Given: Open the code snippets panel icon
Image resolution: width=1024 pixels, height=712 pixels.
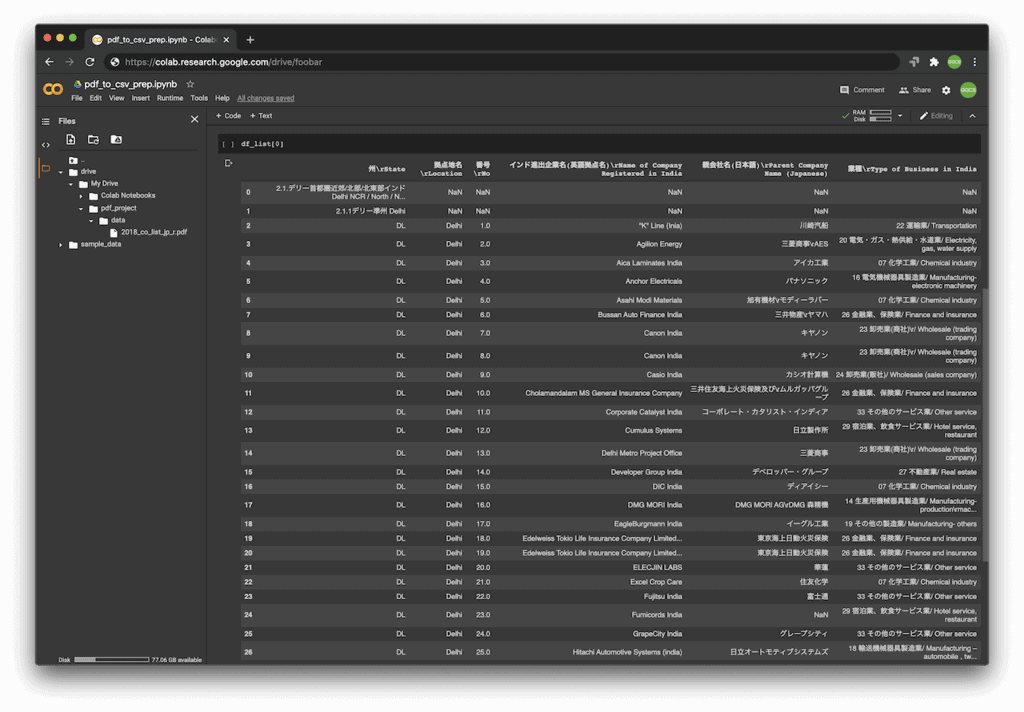Looking at the screenshot, I should pos(46,145).
